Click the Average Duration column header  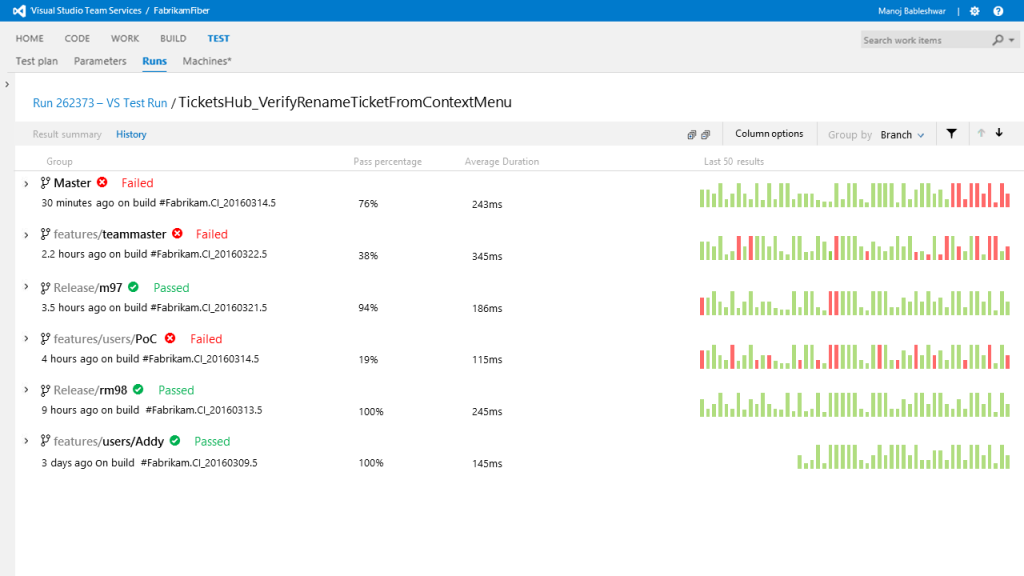click(x=502, y=161)
